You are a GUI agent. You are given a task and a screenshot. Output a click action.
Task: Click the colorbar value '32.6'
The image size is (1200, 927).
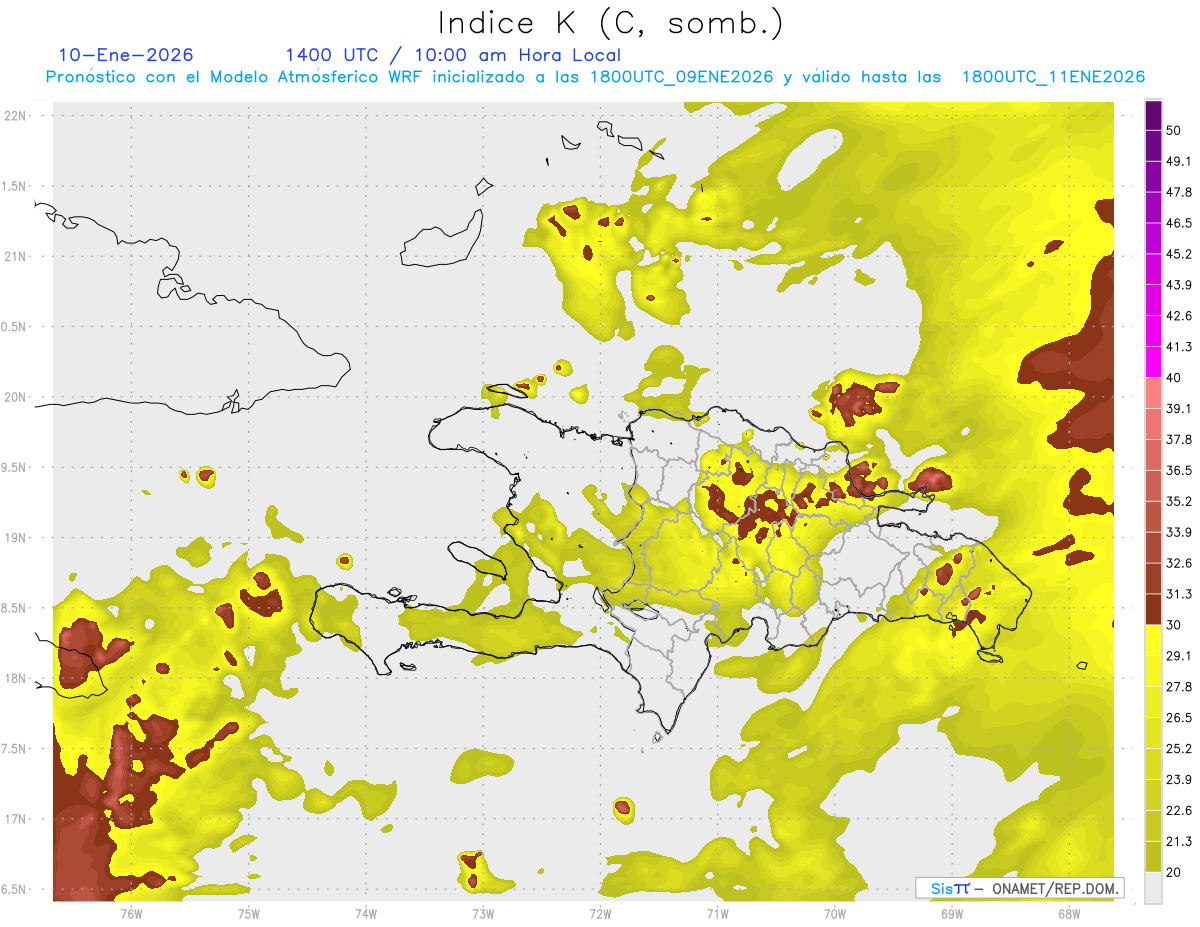(1179, 563)
